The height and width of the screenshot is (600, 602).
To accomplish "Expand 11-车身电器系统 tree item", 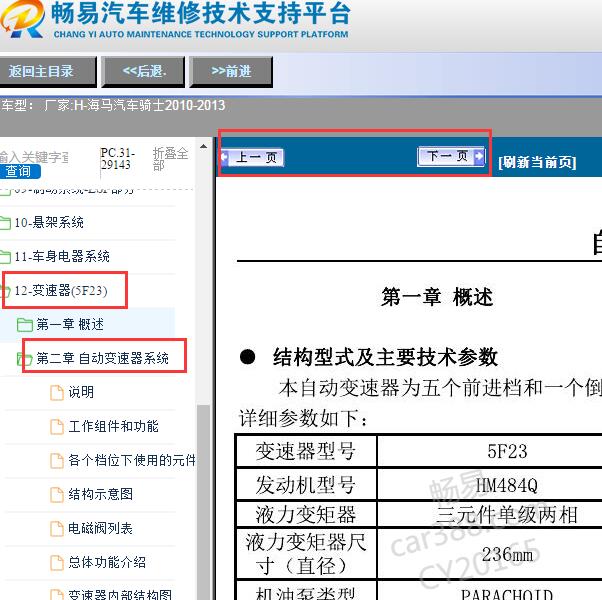I will click(x=62, y=256).
